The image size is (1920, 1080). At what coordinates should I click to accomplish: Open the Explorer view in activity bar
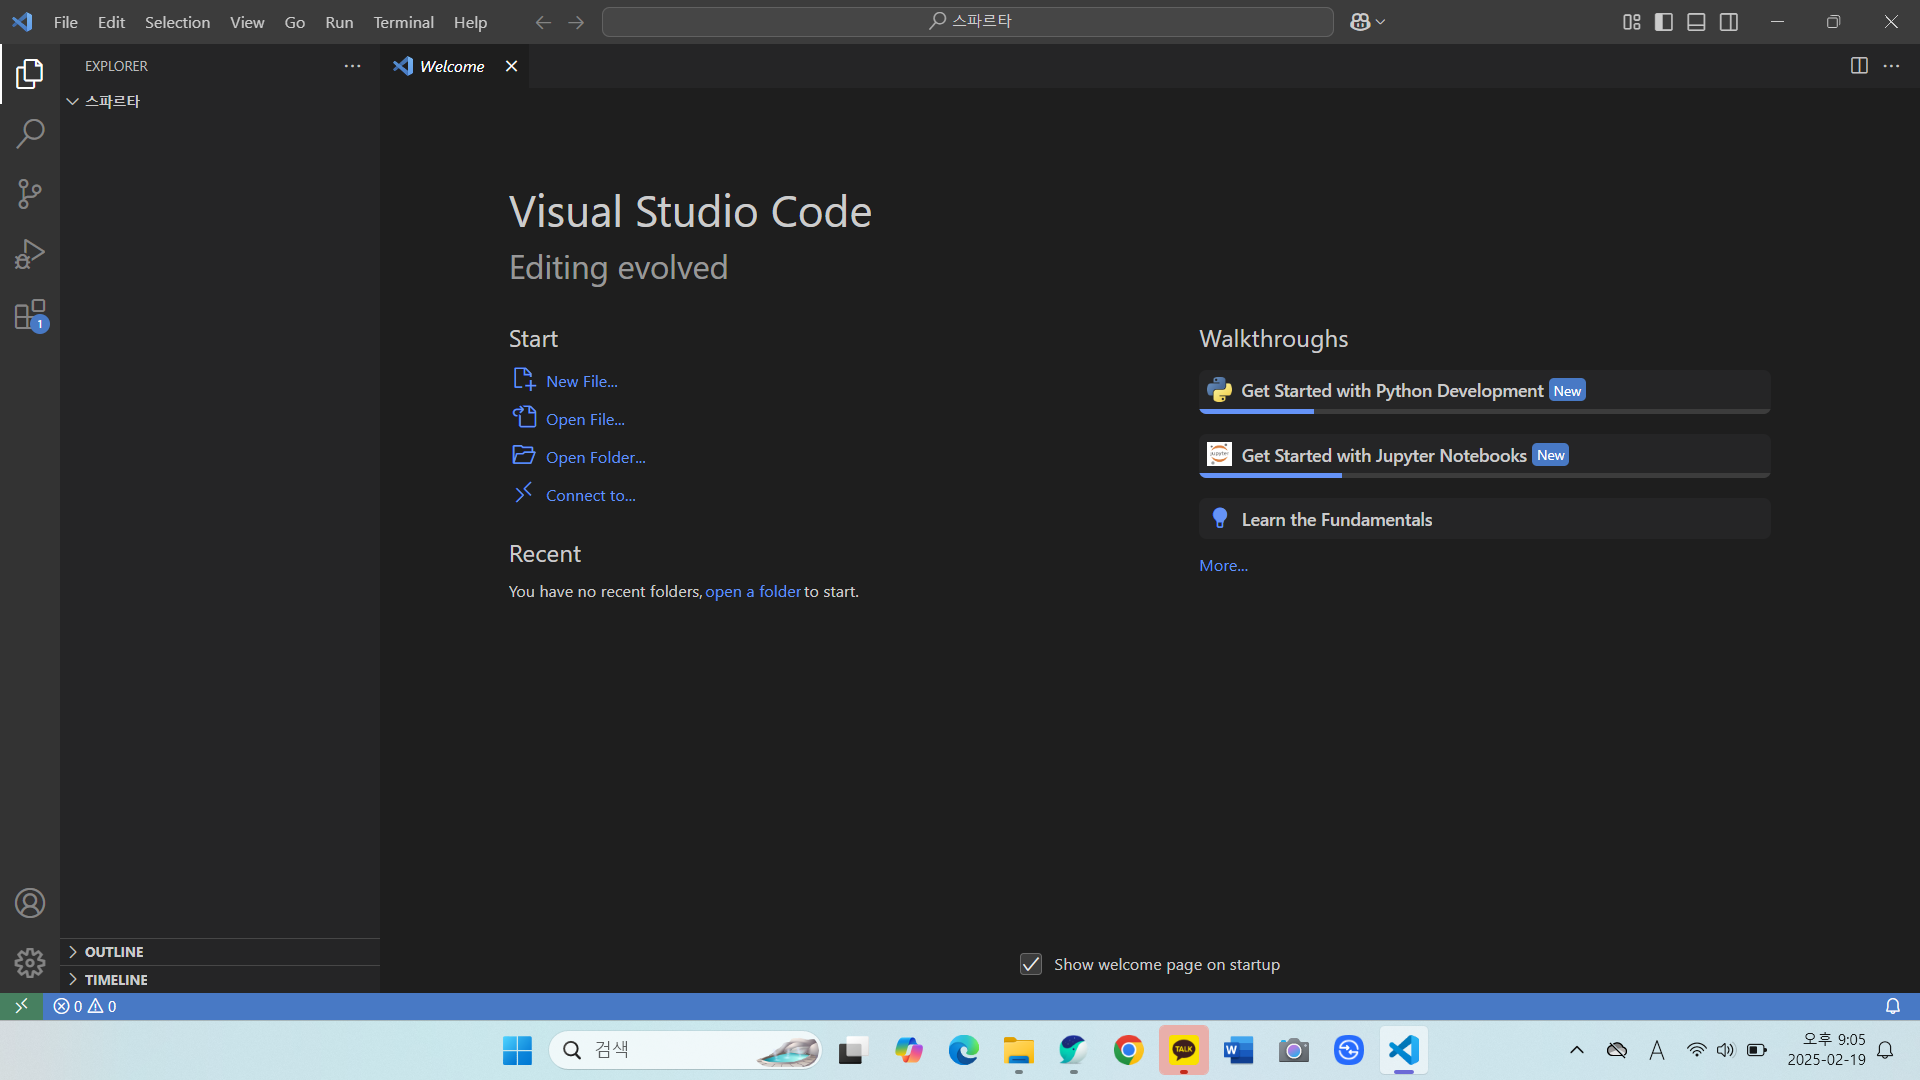[x=30, y=73]
